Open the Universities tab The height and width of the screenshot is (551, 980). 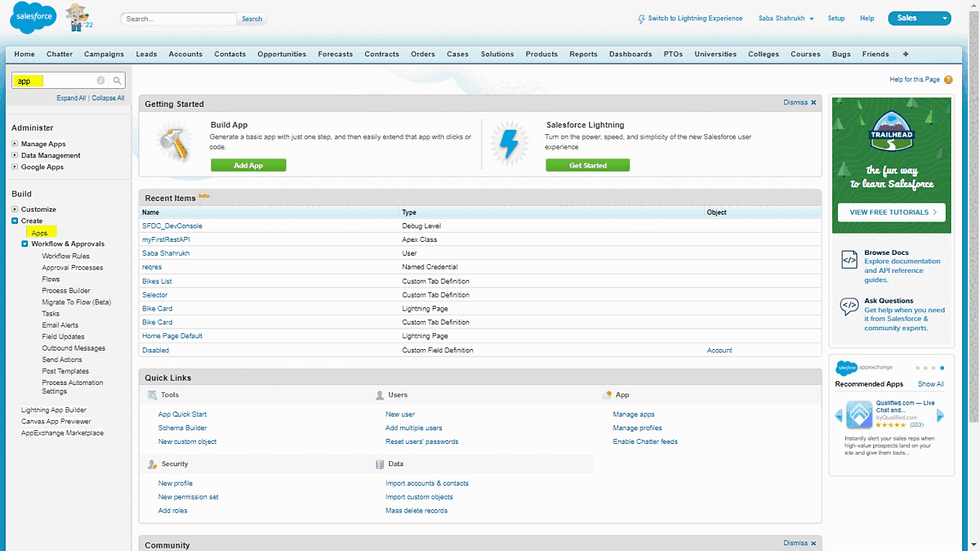coord(716,54)
